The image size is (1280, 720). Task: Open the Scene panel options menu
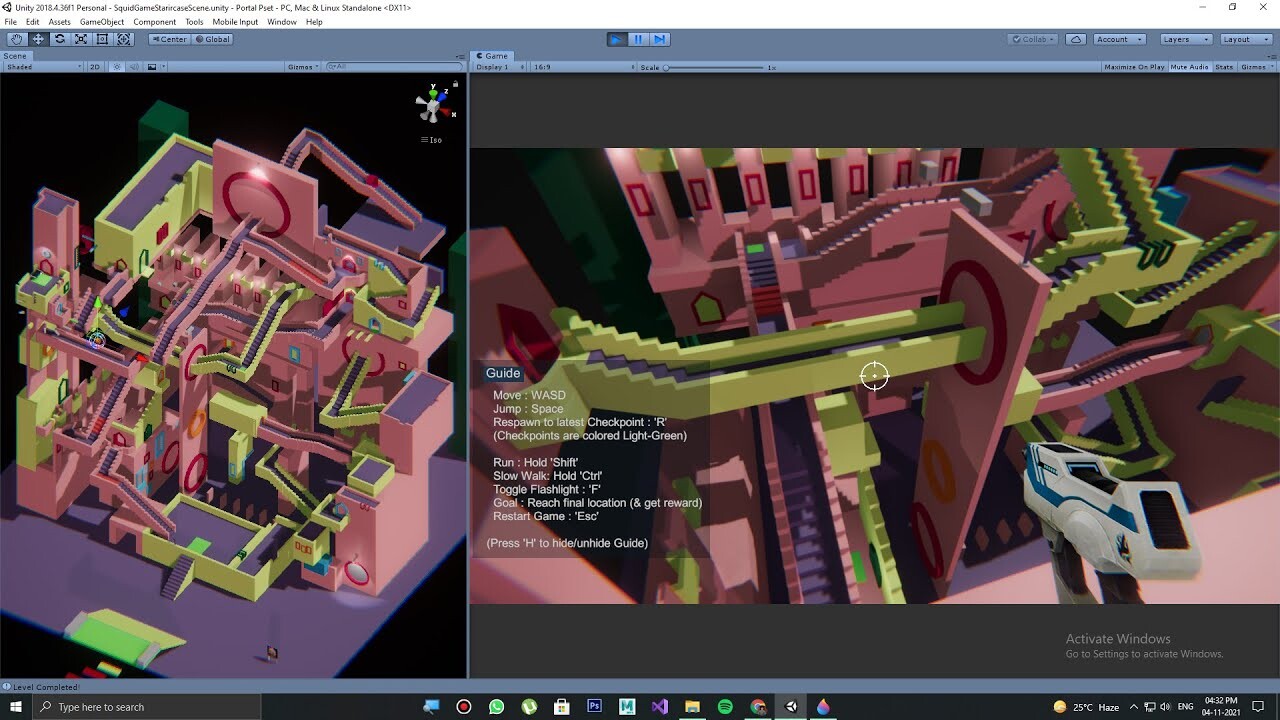460,56
